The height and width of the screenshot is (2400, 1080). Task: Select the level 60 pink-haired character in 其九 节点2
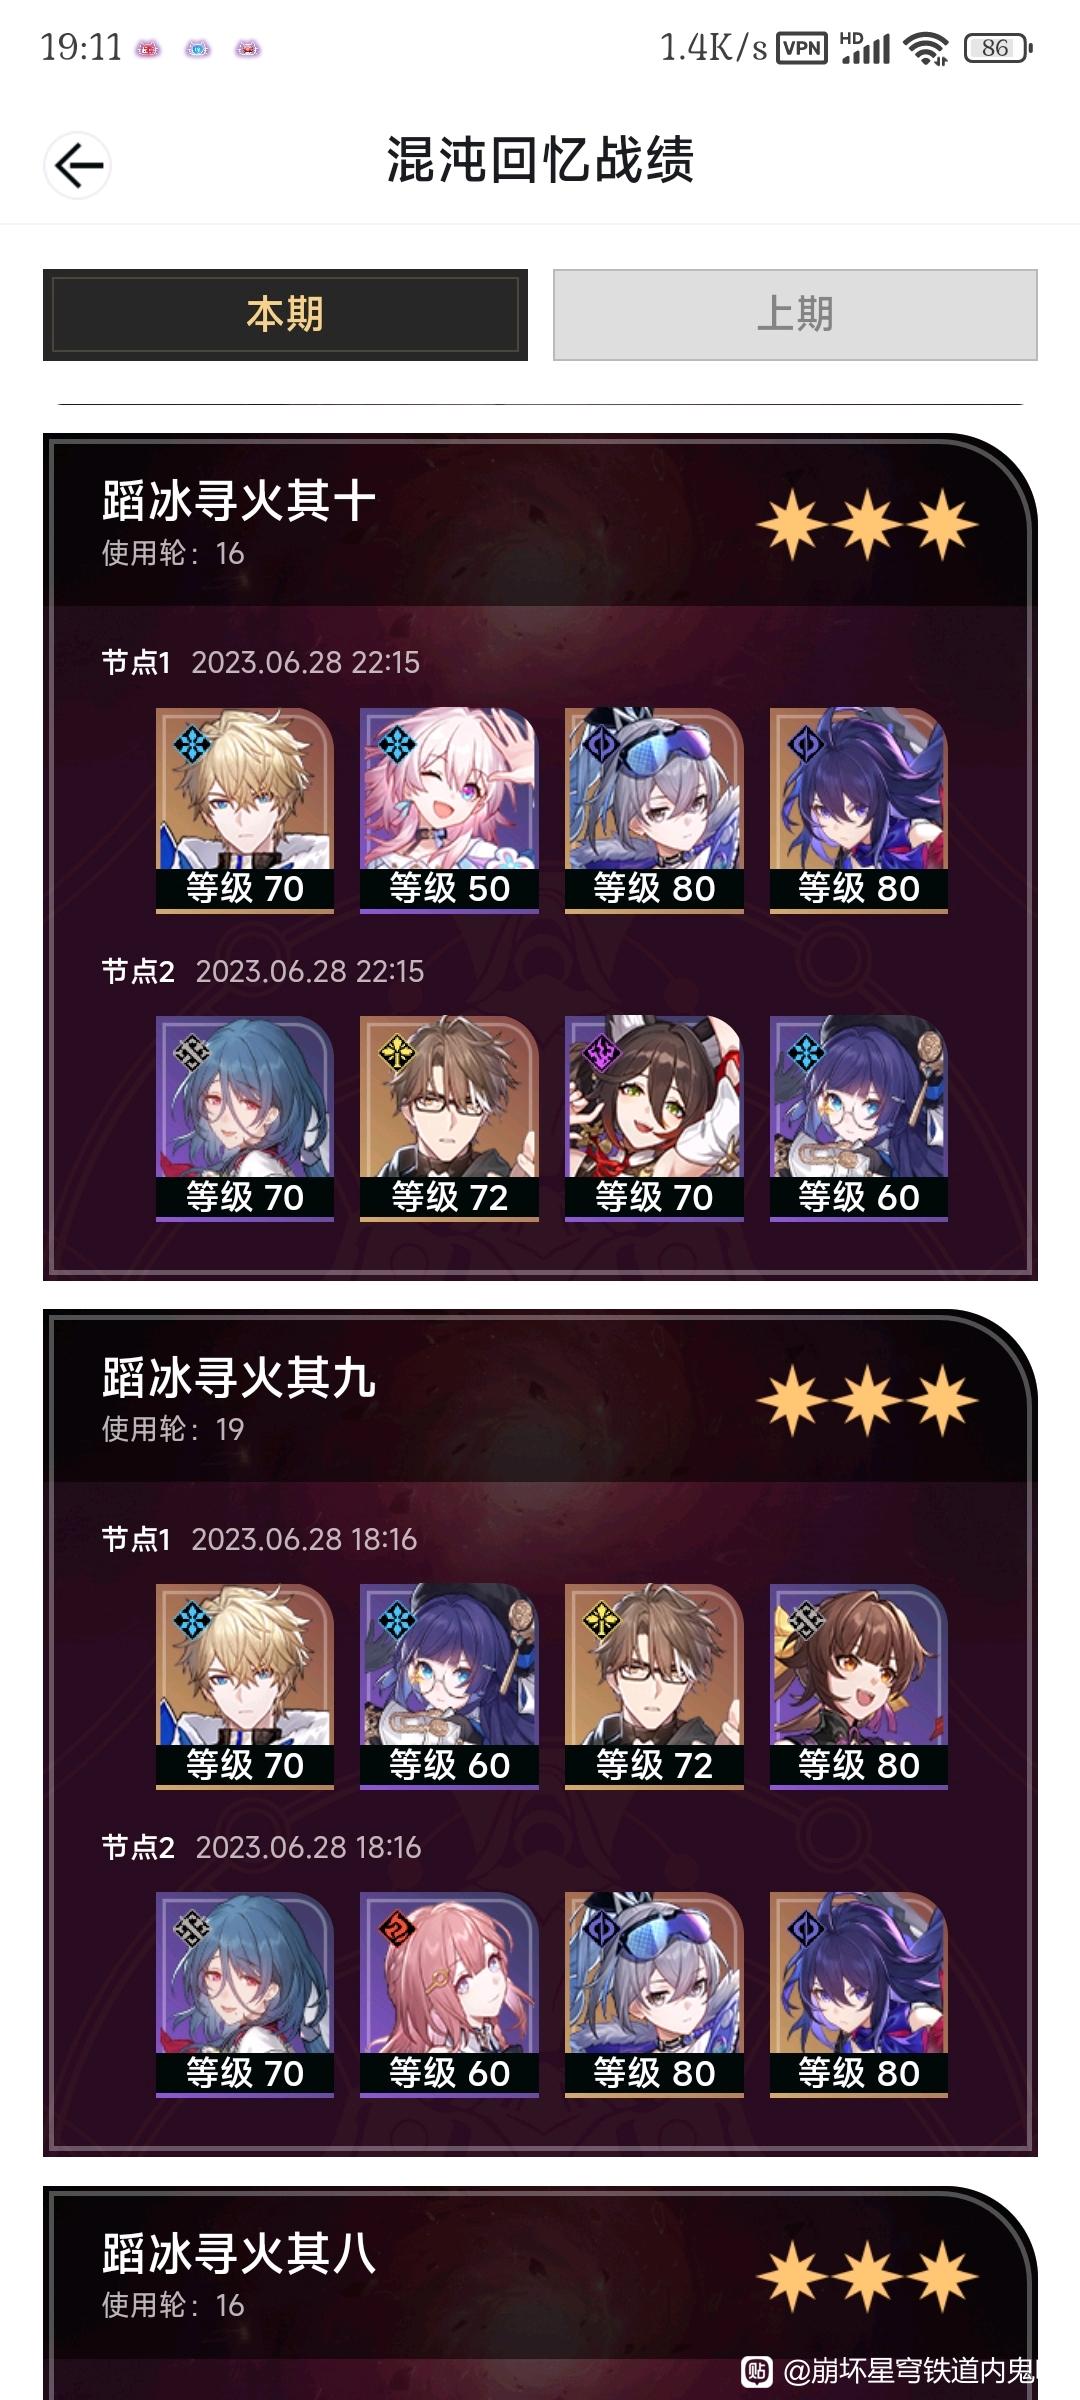tap(449, 1994)
